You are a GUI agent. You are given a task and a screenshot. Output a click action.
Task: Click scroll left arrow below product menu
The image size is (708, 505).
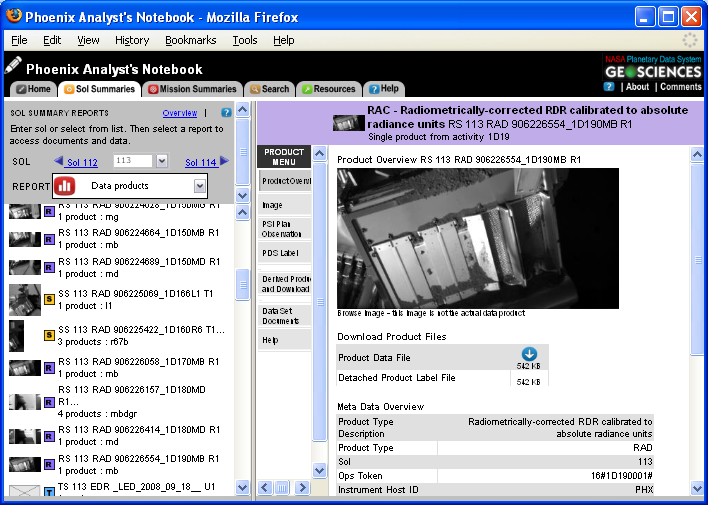point(265,487)
